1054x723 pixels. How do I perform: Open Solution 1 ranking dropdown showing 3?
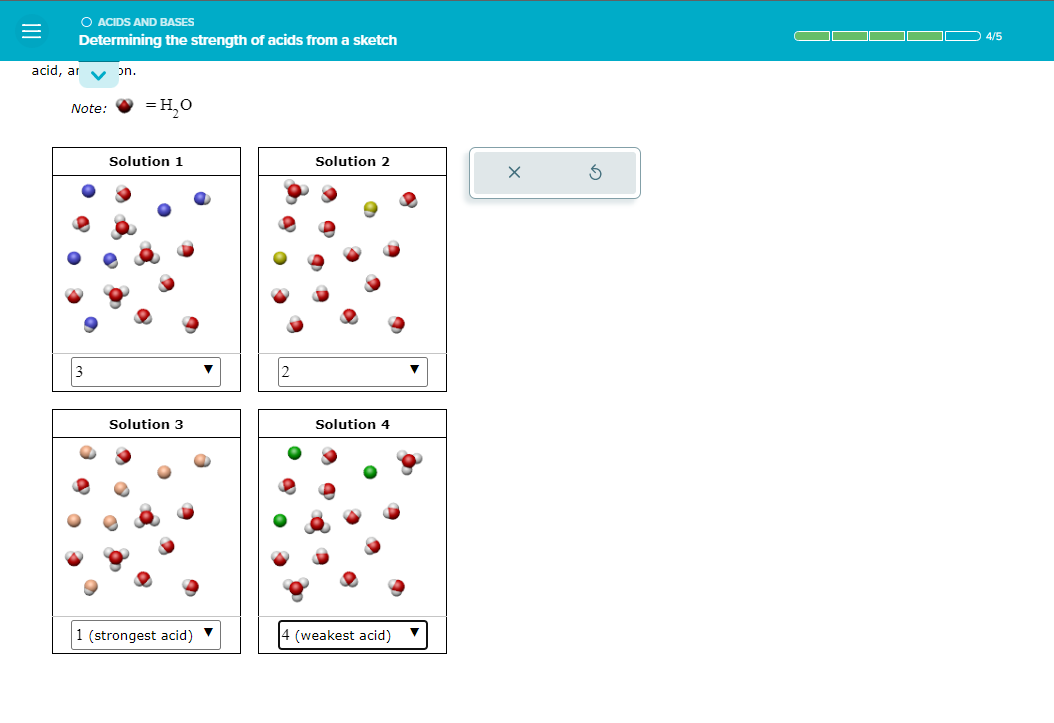coord(146,372)
